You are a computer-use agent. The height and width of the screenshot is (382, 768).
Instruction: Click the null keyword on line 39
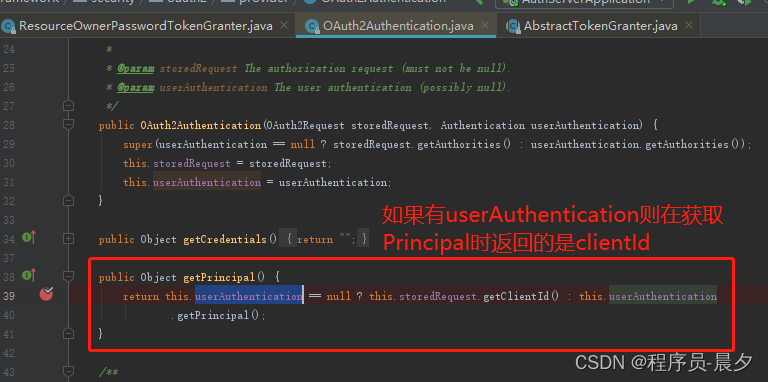click(x=338, y=296)
